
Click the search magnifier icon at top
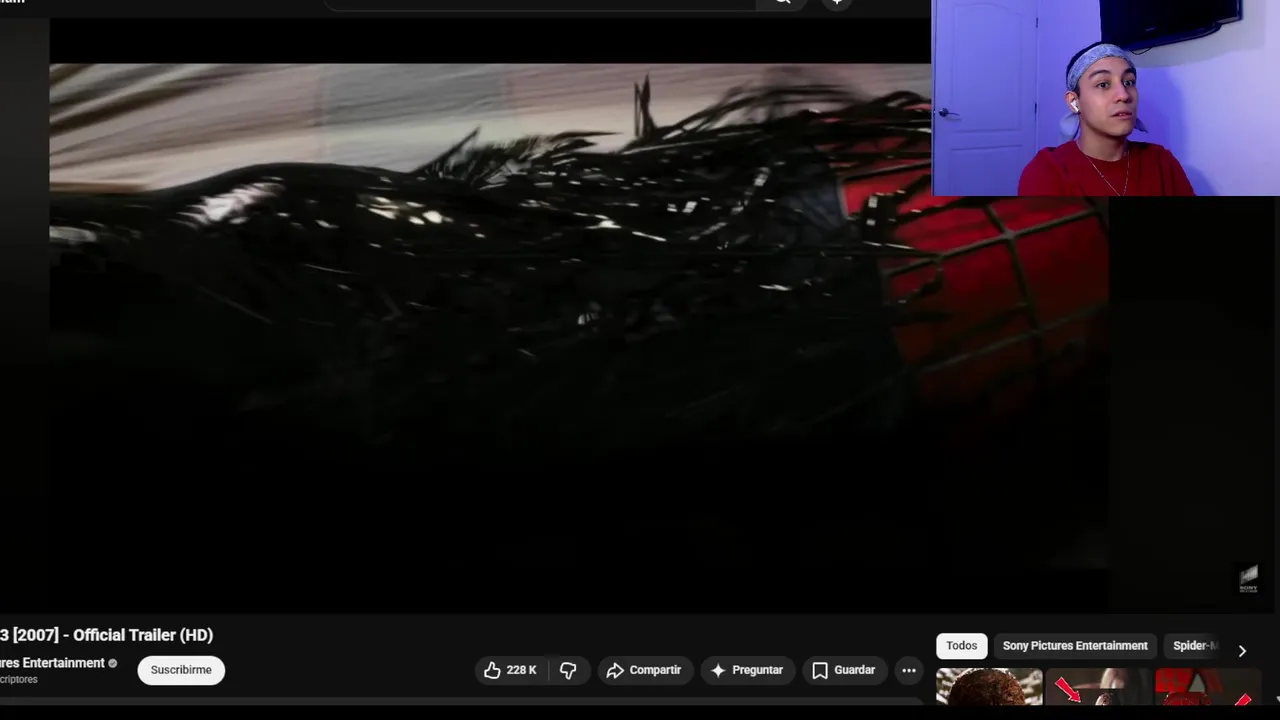click(783, 2)
